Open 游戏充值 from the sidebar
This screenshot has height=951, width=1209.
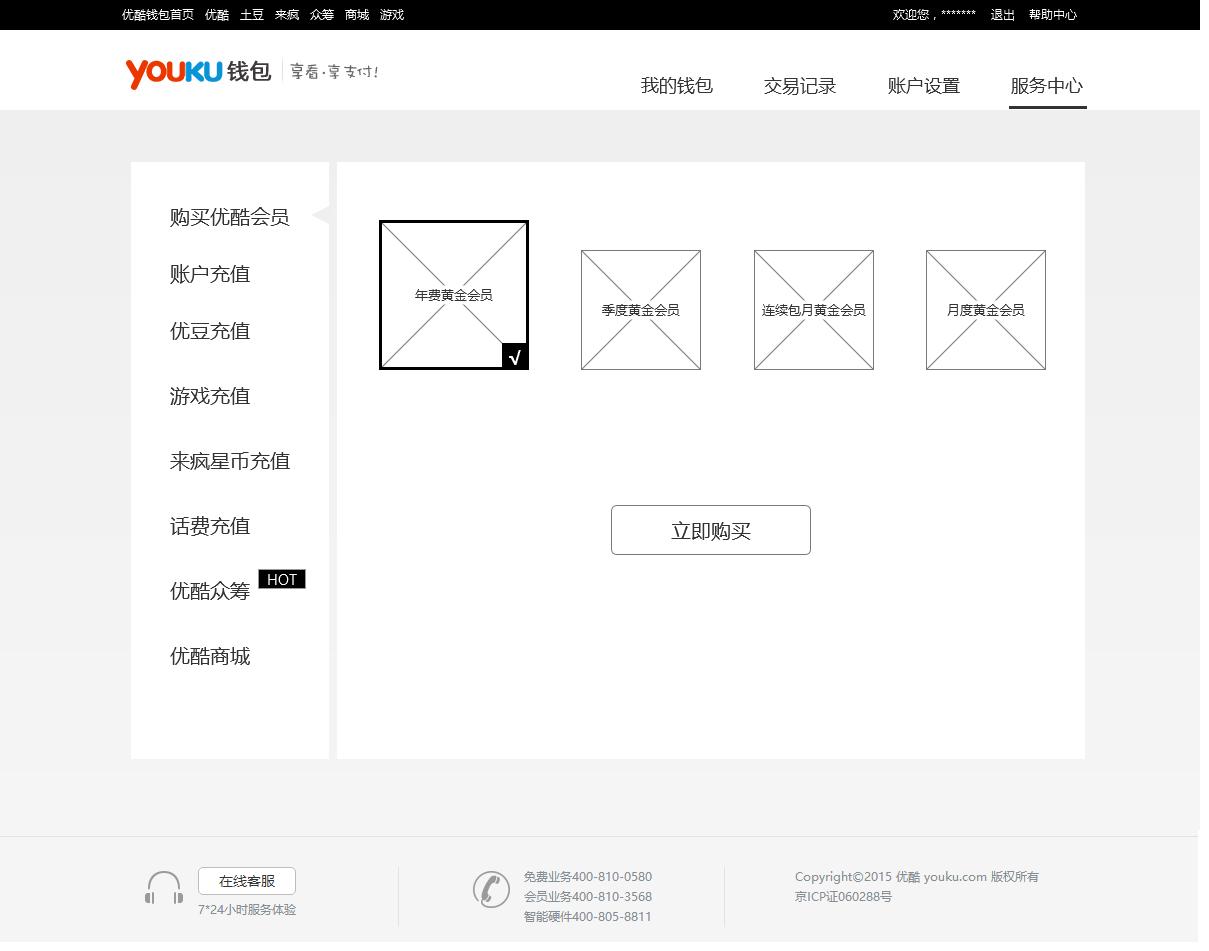[210, 396]
